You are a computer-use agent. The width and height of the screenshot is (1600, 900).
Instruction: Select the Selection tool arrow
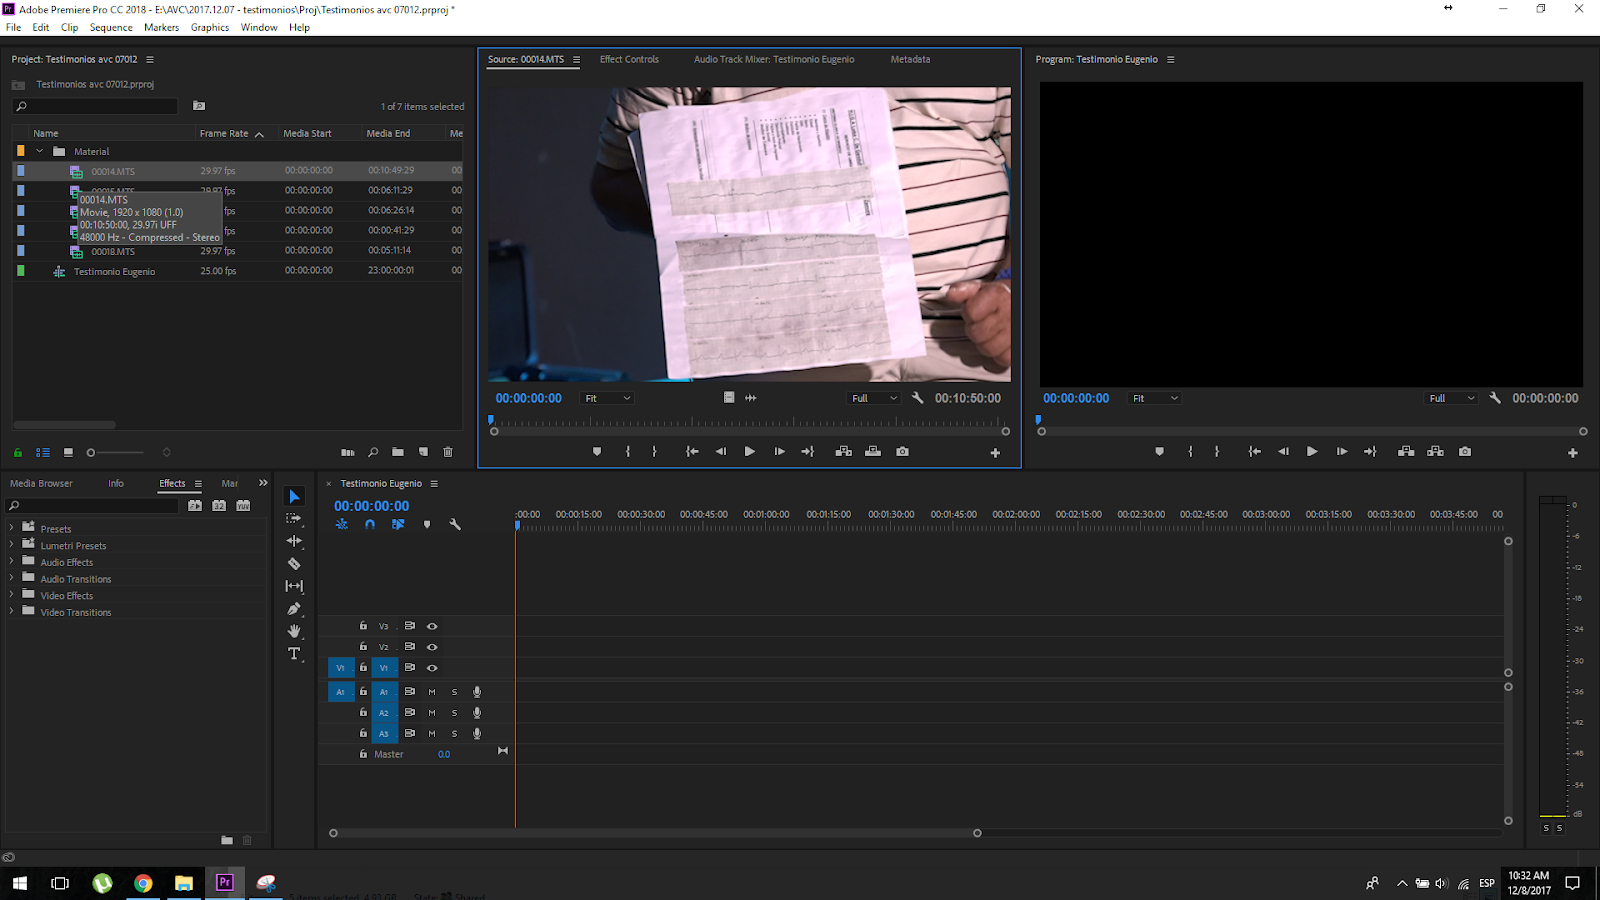(x=294, y=496)
